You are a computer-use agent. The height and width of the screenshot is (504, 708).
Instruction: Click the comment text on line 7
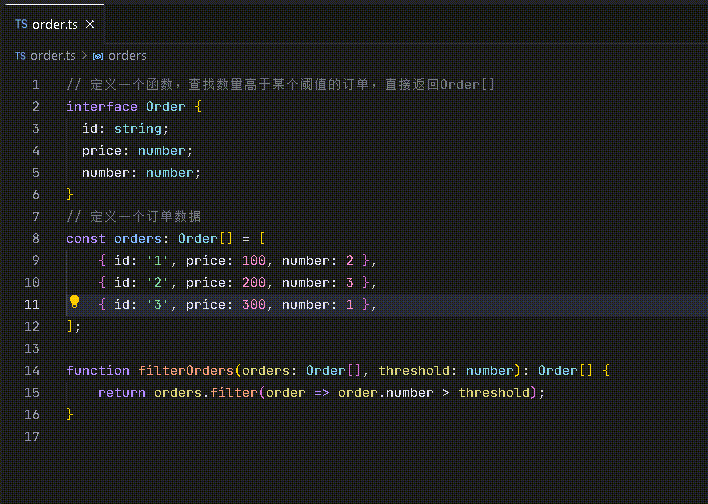click(145, 217)
